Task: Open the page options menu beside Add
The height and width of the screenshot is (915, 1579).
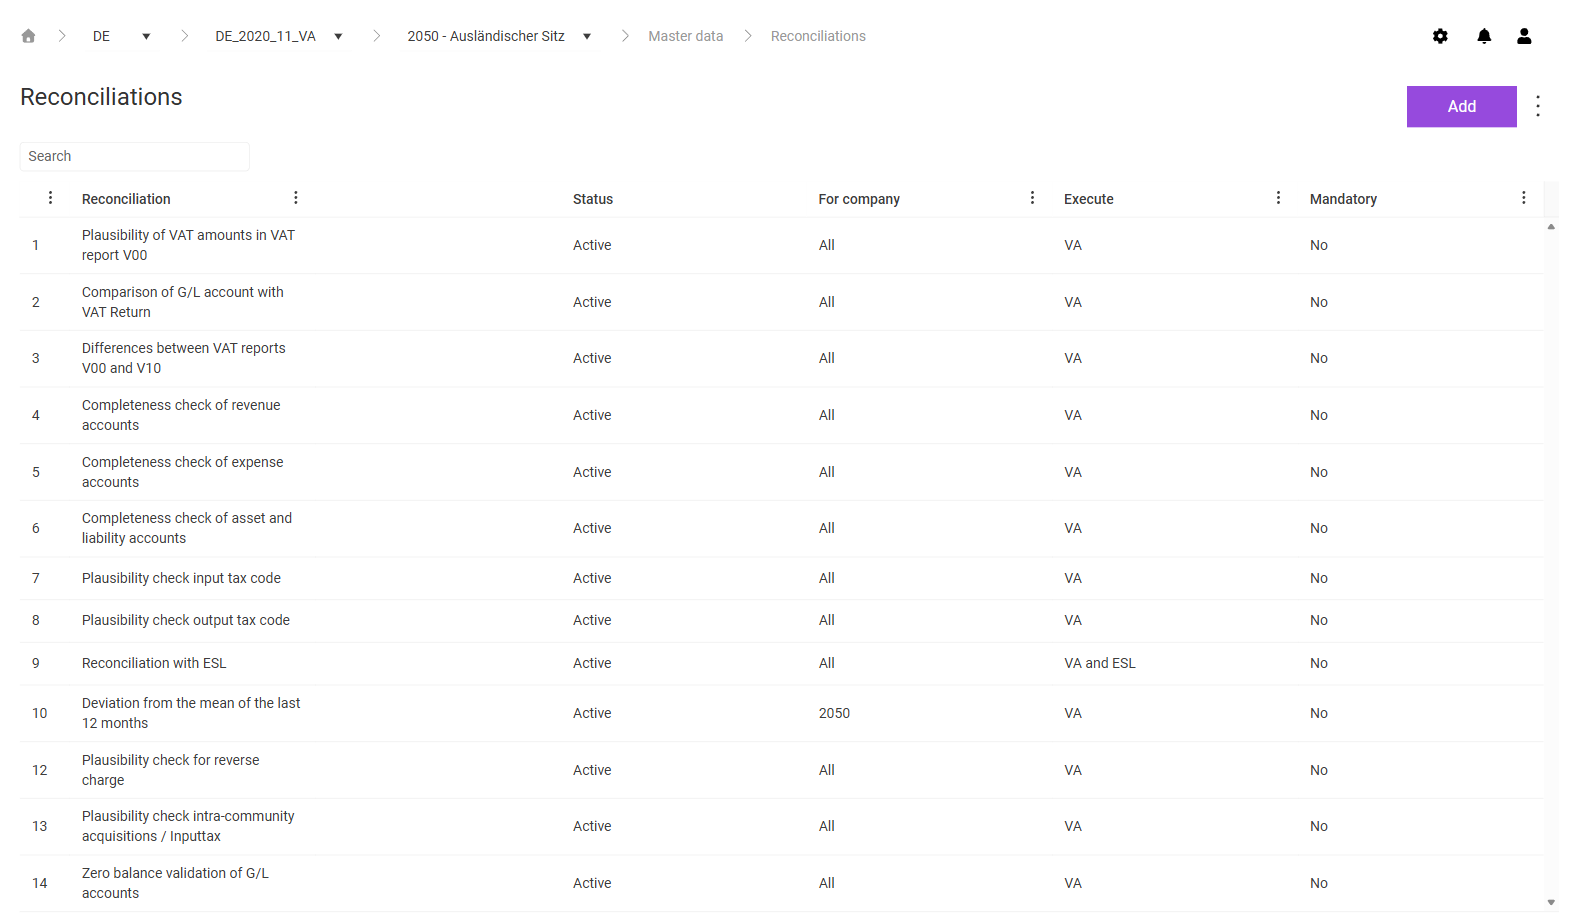Action: (x=1538, y=106)
